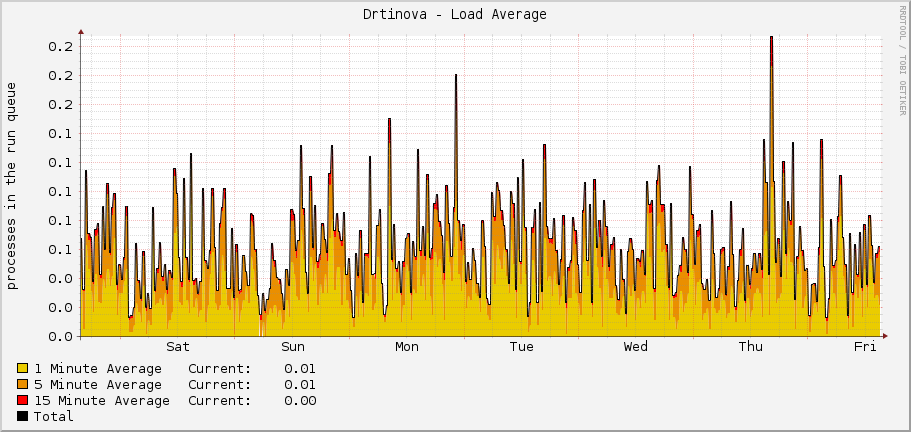911x432 pixels.
Task: Click the 'Current:' label in the 5 Minute Average row
Action: (x=220, y=384)
